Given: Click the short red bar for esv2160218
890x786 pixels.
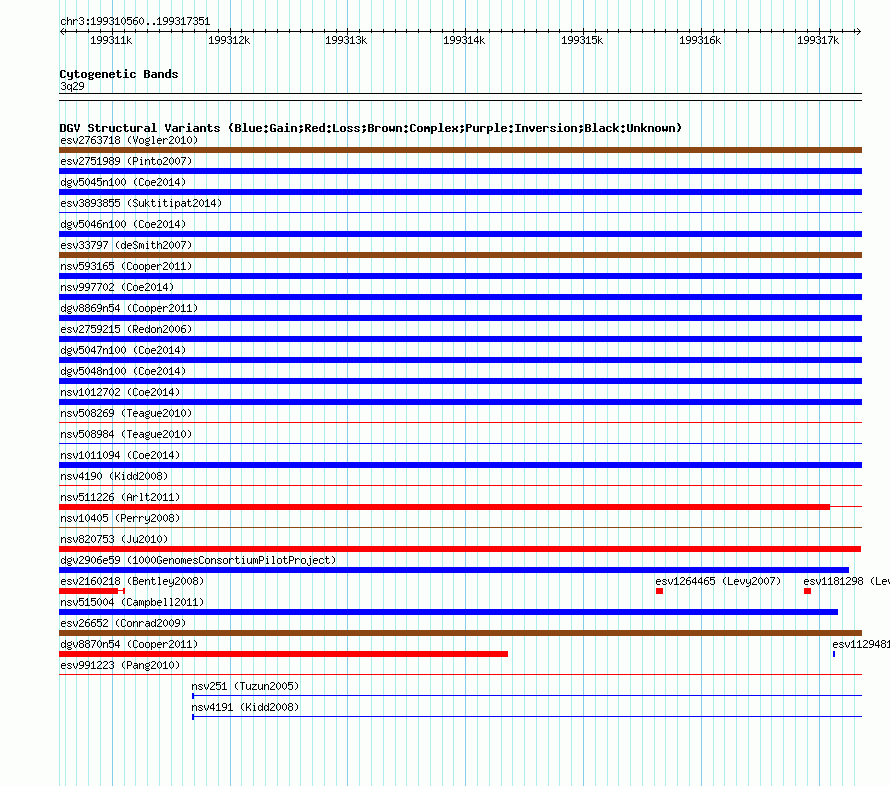Looking at the screenshot, I should 89,591.
